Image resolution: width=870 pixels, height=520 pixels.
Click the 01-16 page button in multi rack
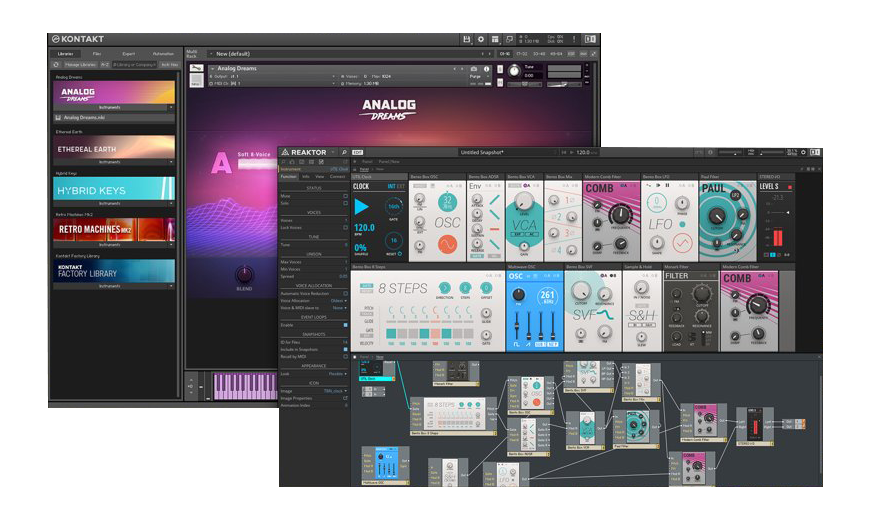504,54
